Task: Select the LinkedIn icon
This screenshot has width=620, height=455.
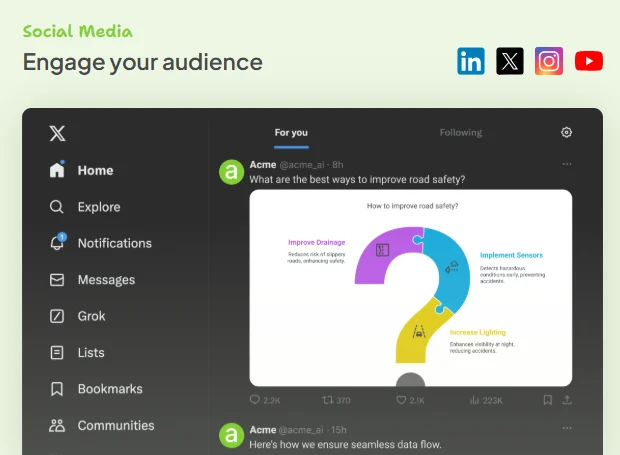Action: pos(471,61)
